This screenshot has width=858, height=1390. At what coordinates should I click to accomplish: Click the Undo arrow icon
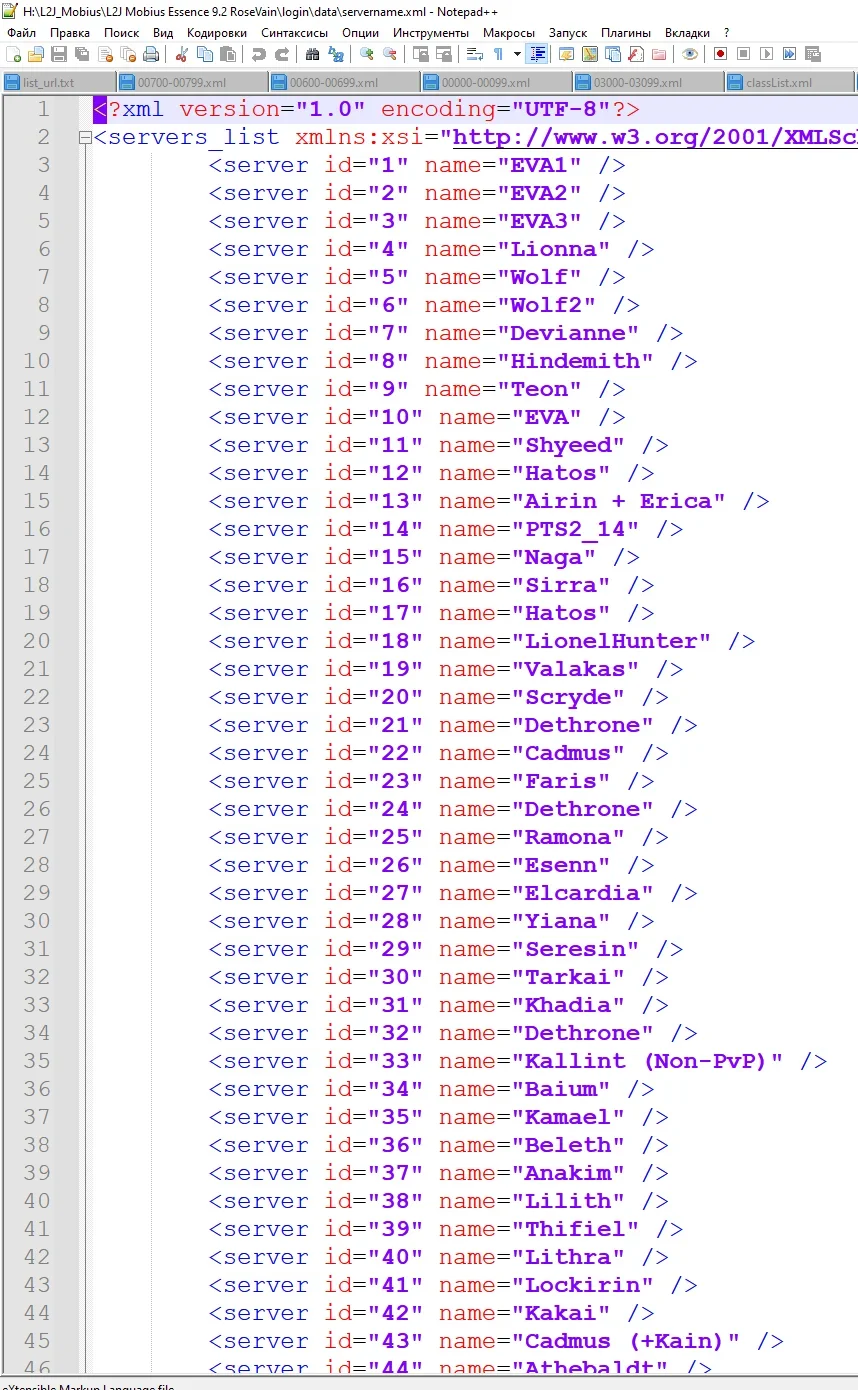coord(259,54)
